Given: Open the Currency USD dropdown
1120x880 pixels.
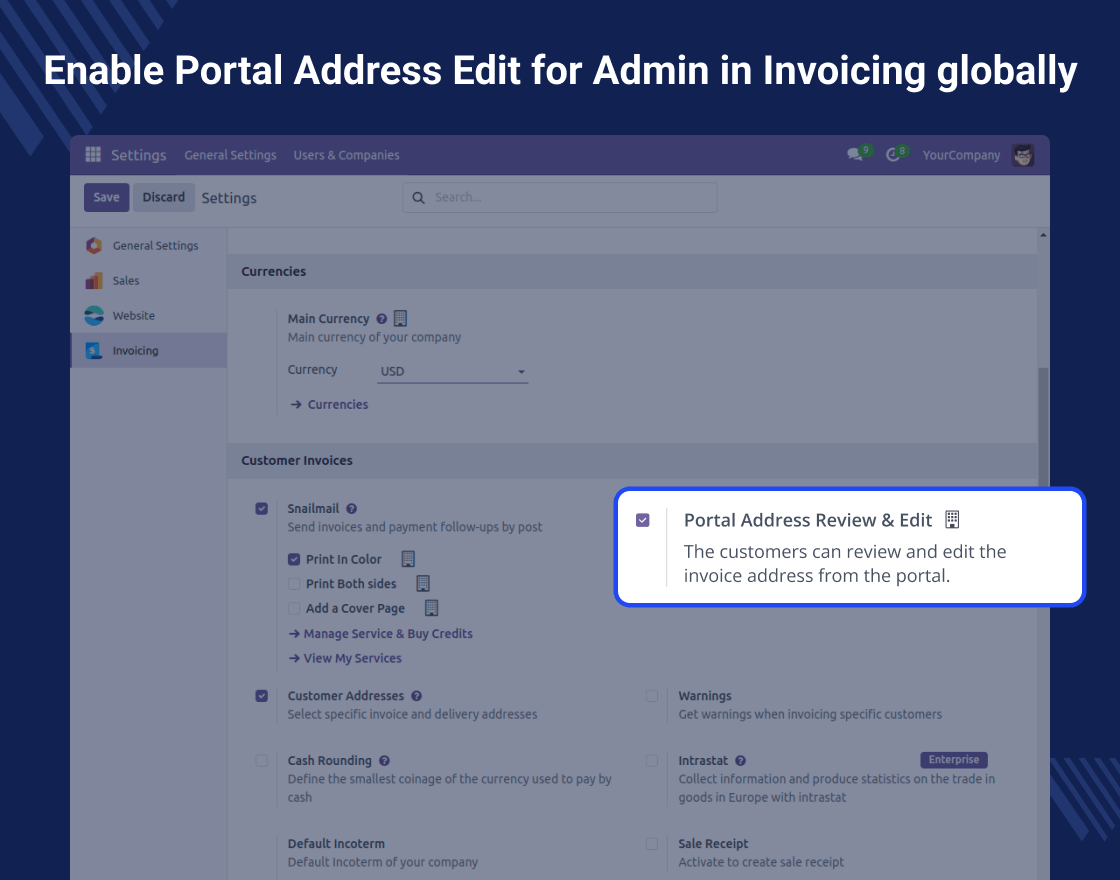Looking at the screenshot, I should 452,371.
